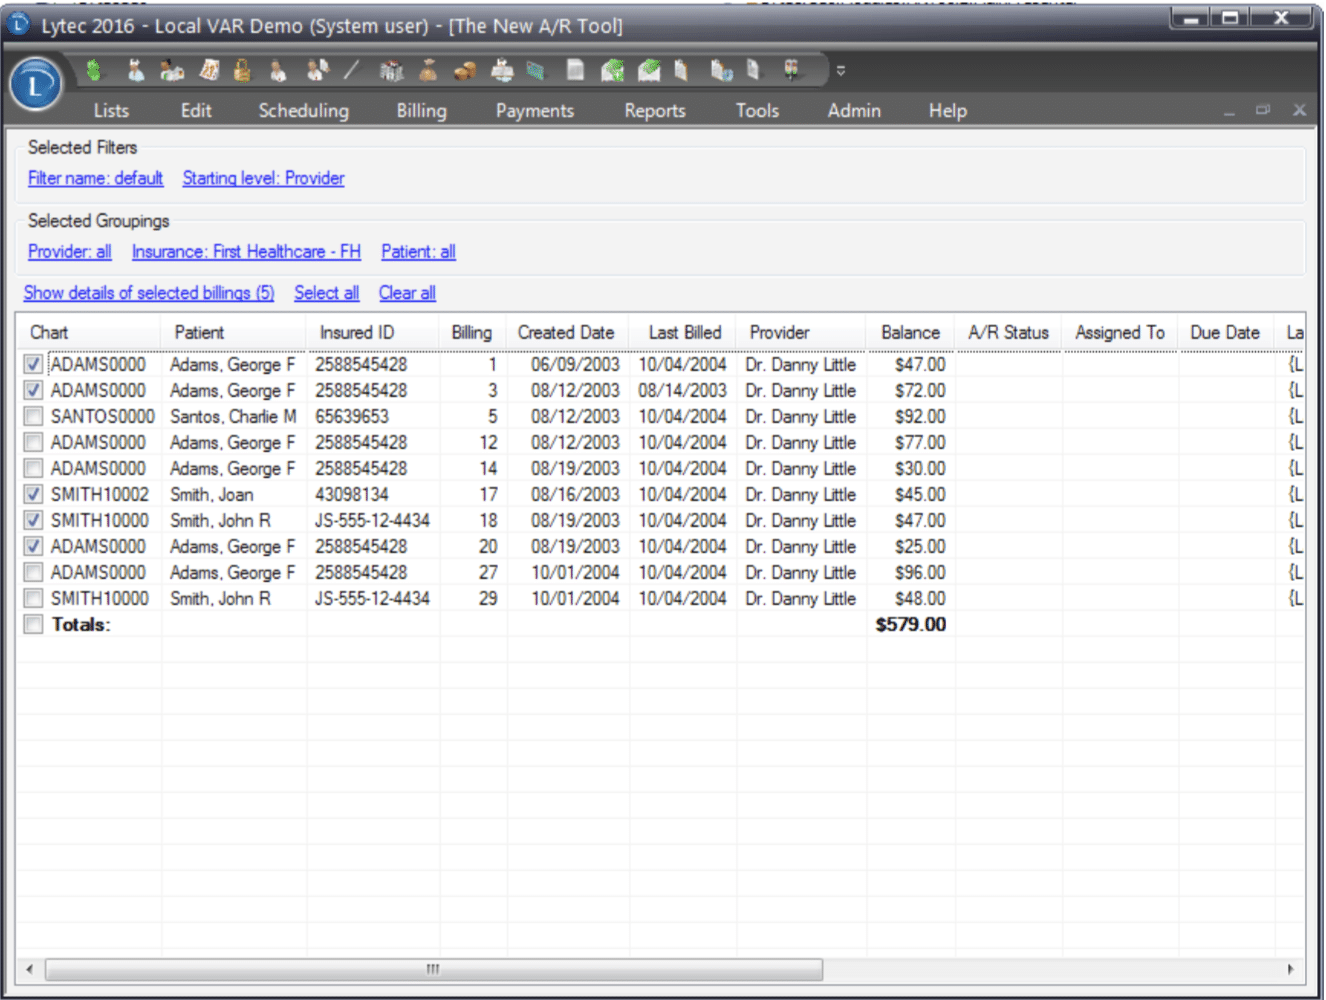
Task: Click "Show details of selected billings (5)"
Action: click(149, 293)
